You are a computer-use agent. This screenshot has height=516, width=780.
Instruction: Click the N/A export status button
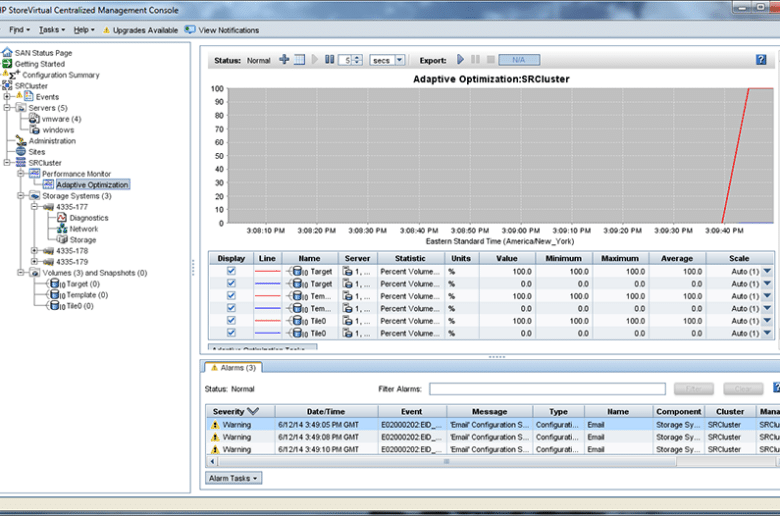(x=519, y=60)
